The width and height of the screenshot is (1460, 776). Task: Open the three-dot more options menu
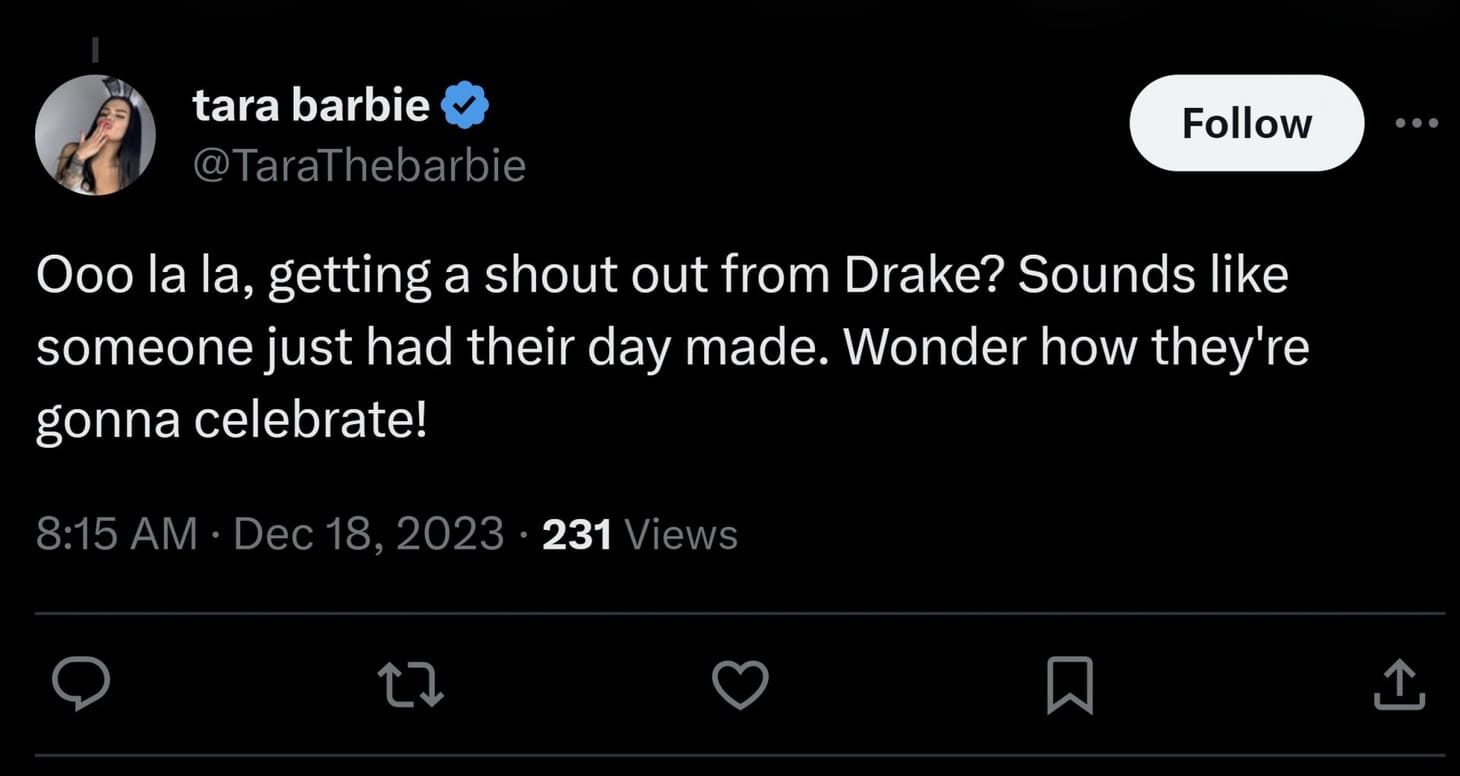[x=1416, y=122]
